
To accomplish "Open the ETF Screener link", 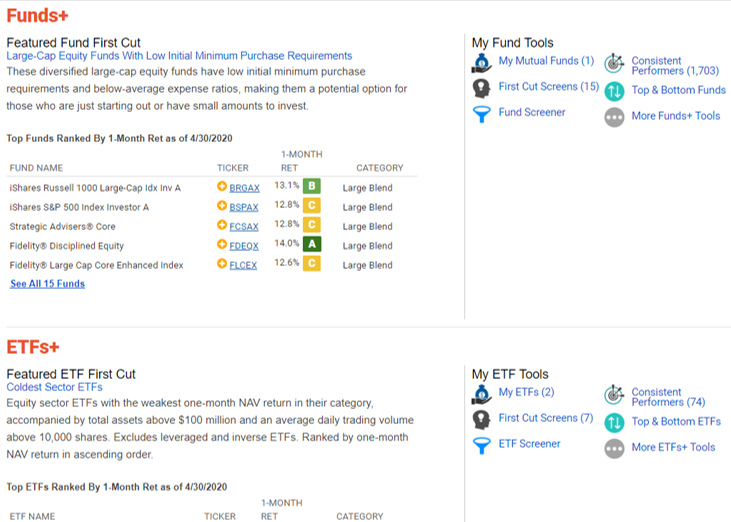I will 530,444.
